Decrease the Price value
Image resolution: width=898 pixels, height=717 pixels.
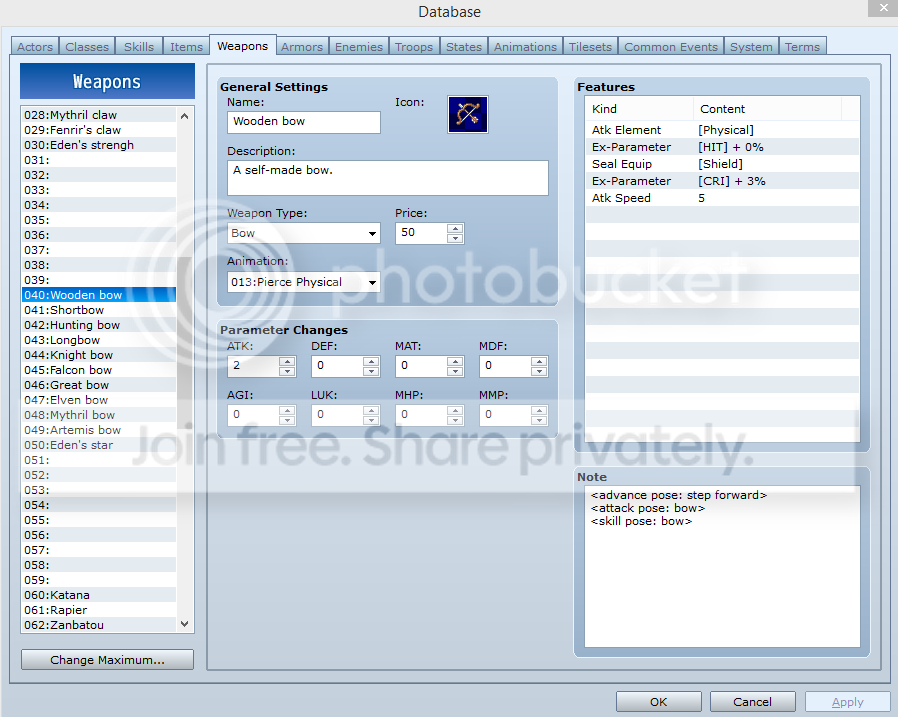455,238
